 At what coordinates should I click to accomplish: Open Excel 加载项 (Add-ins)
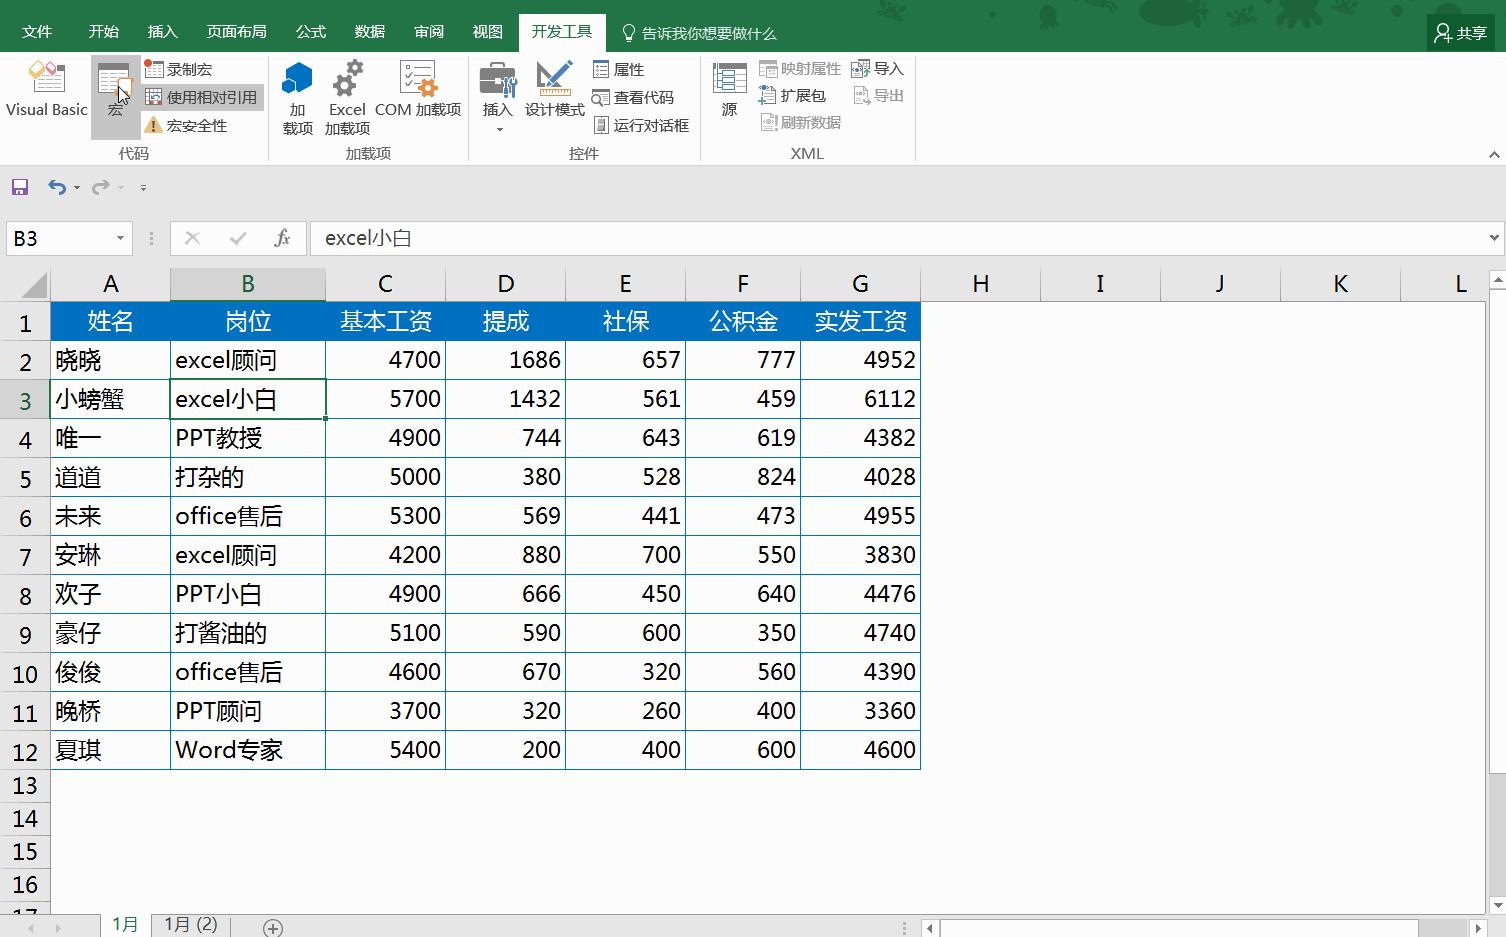pos(346,97)
